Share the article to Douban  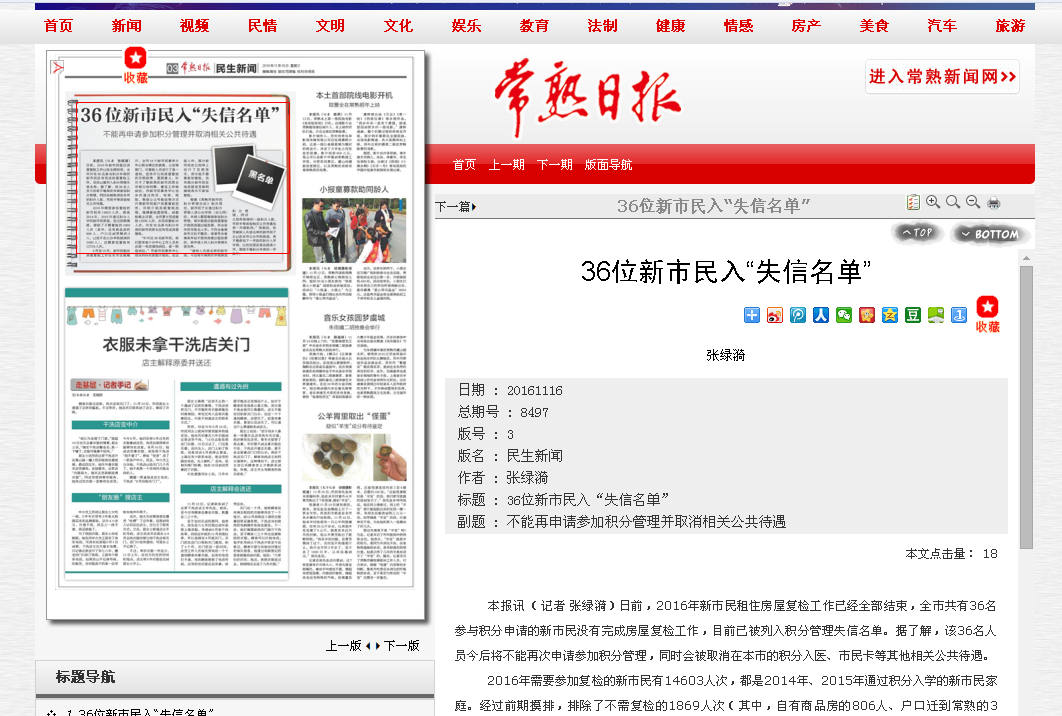[x=913, y=315]
